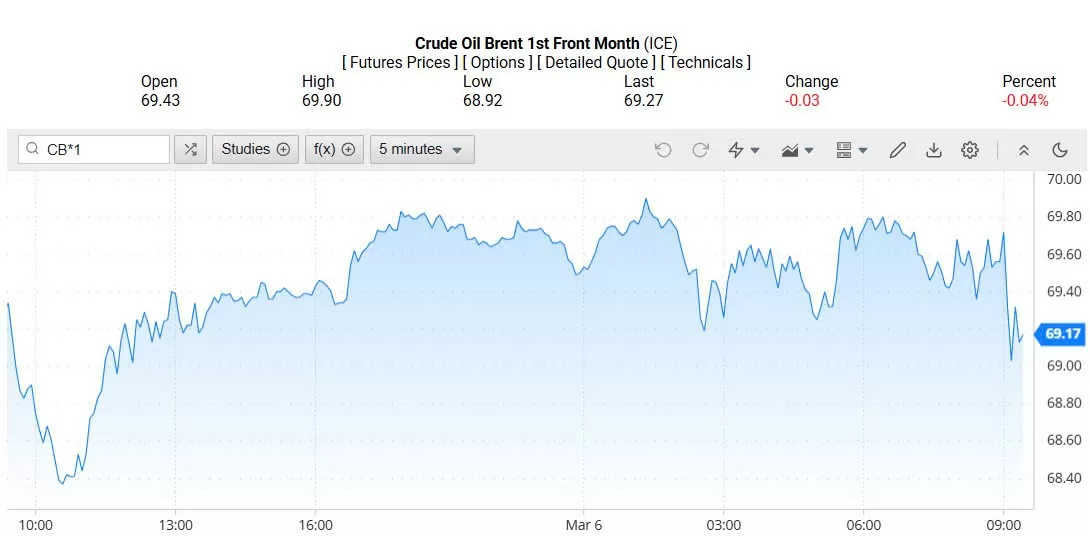Expand the chart layout template dropdown
This screenshot has height=536, width=1090.
tap(851, 150)
